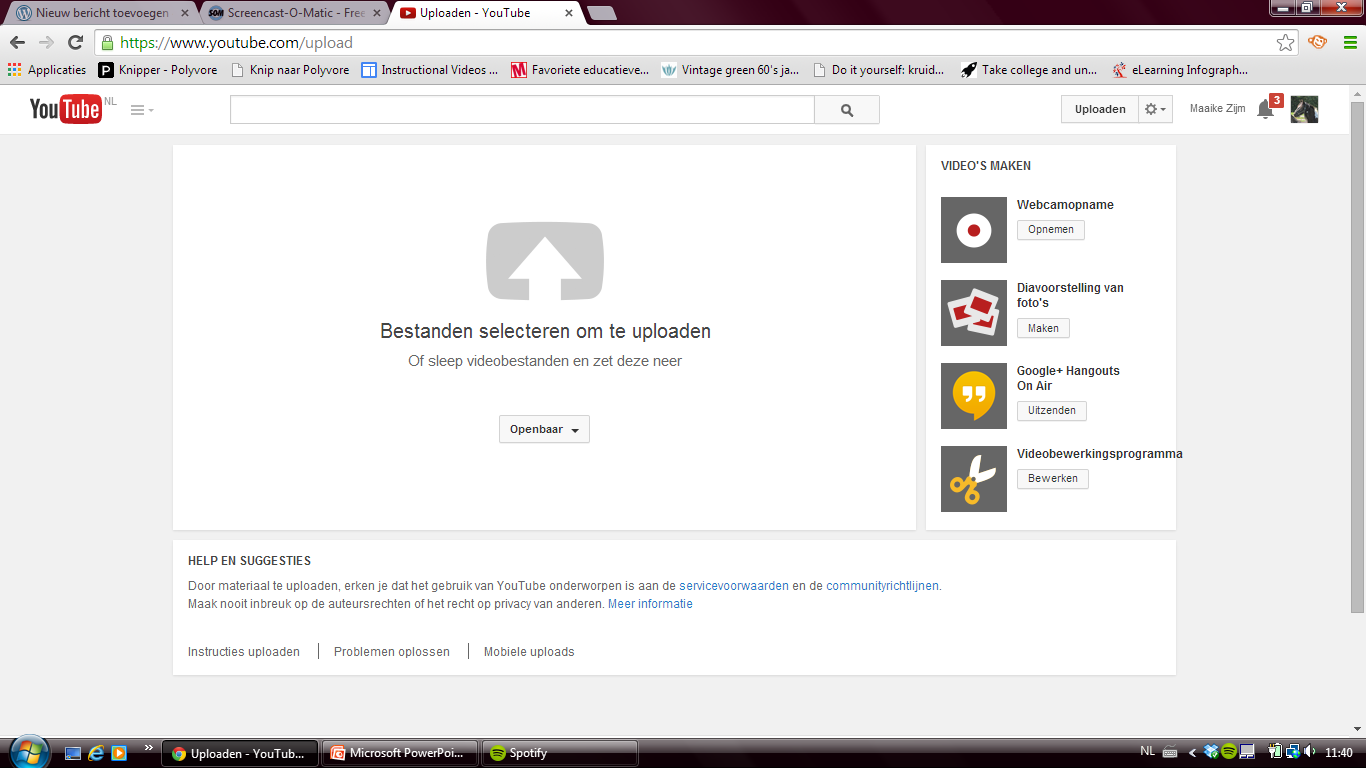Open the scissors Videobewerkingsprogramma icon
The width and height of the screenshot is (1366, 768).
[x=973, y=479]
